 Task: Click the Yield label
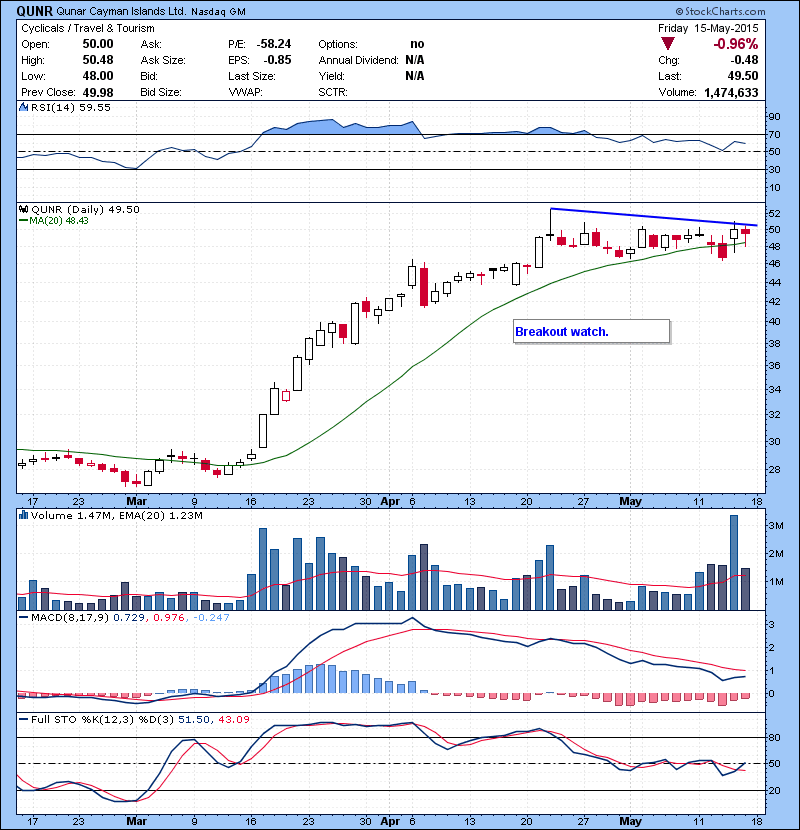pos(331,76)
